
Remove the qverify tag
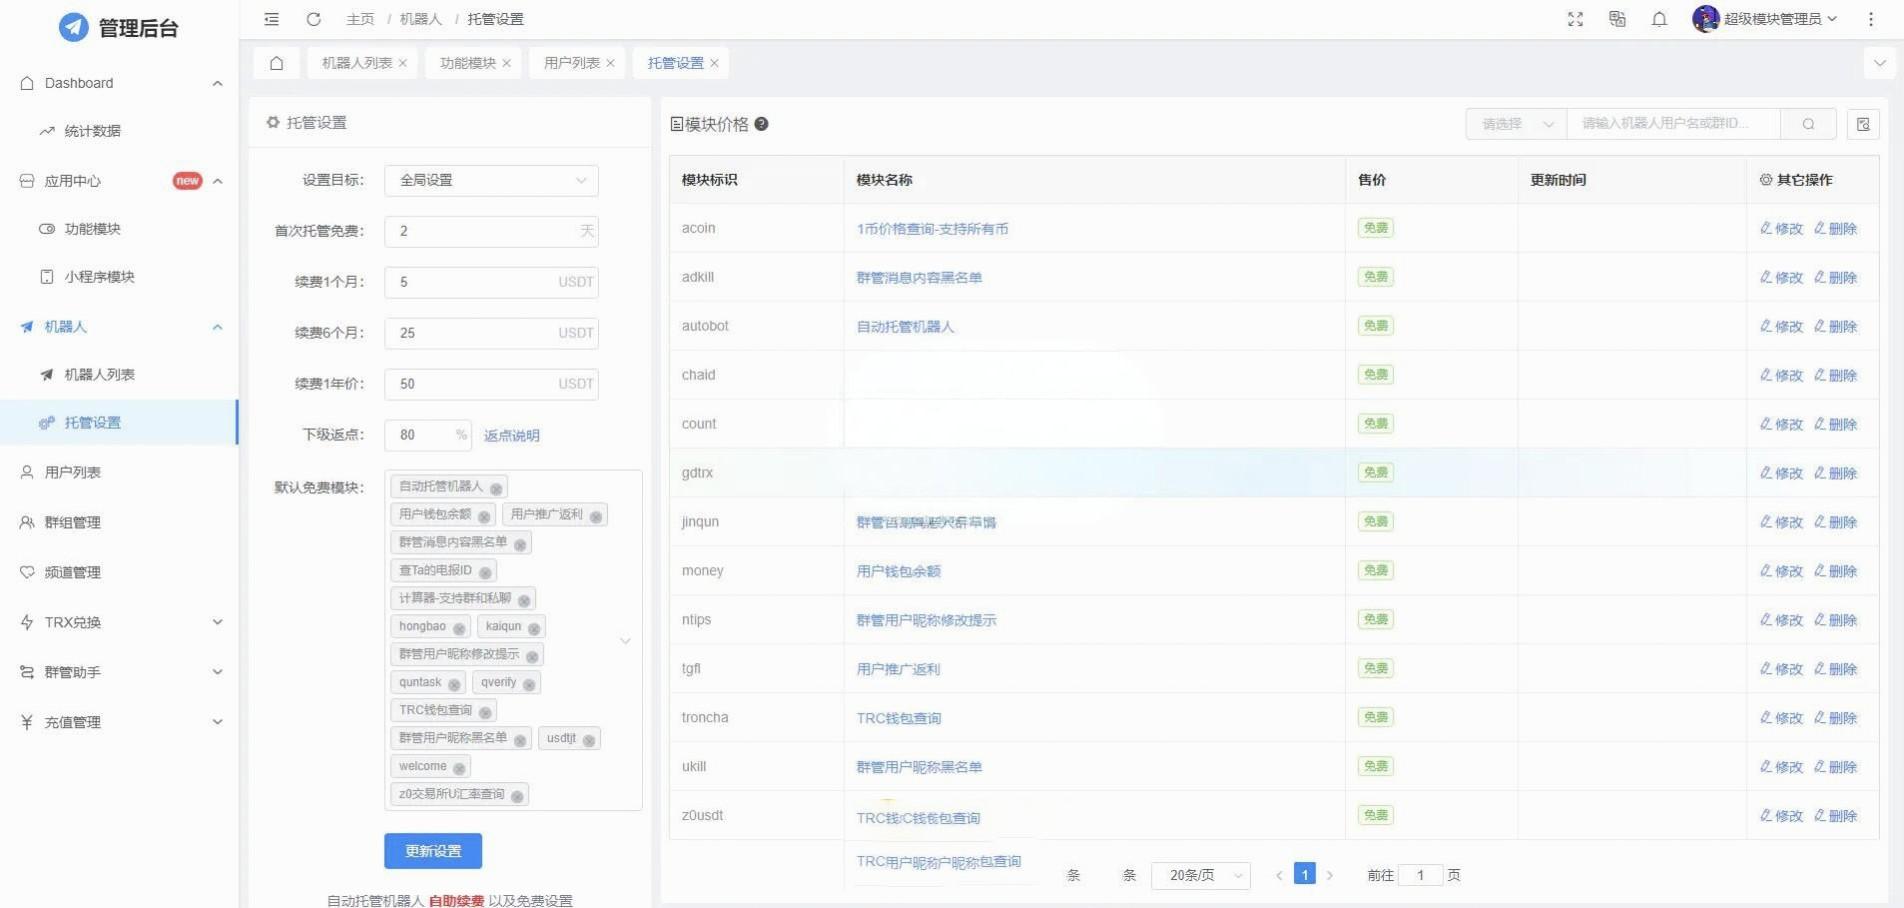529,684
